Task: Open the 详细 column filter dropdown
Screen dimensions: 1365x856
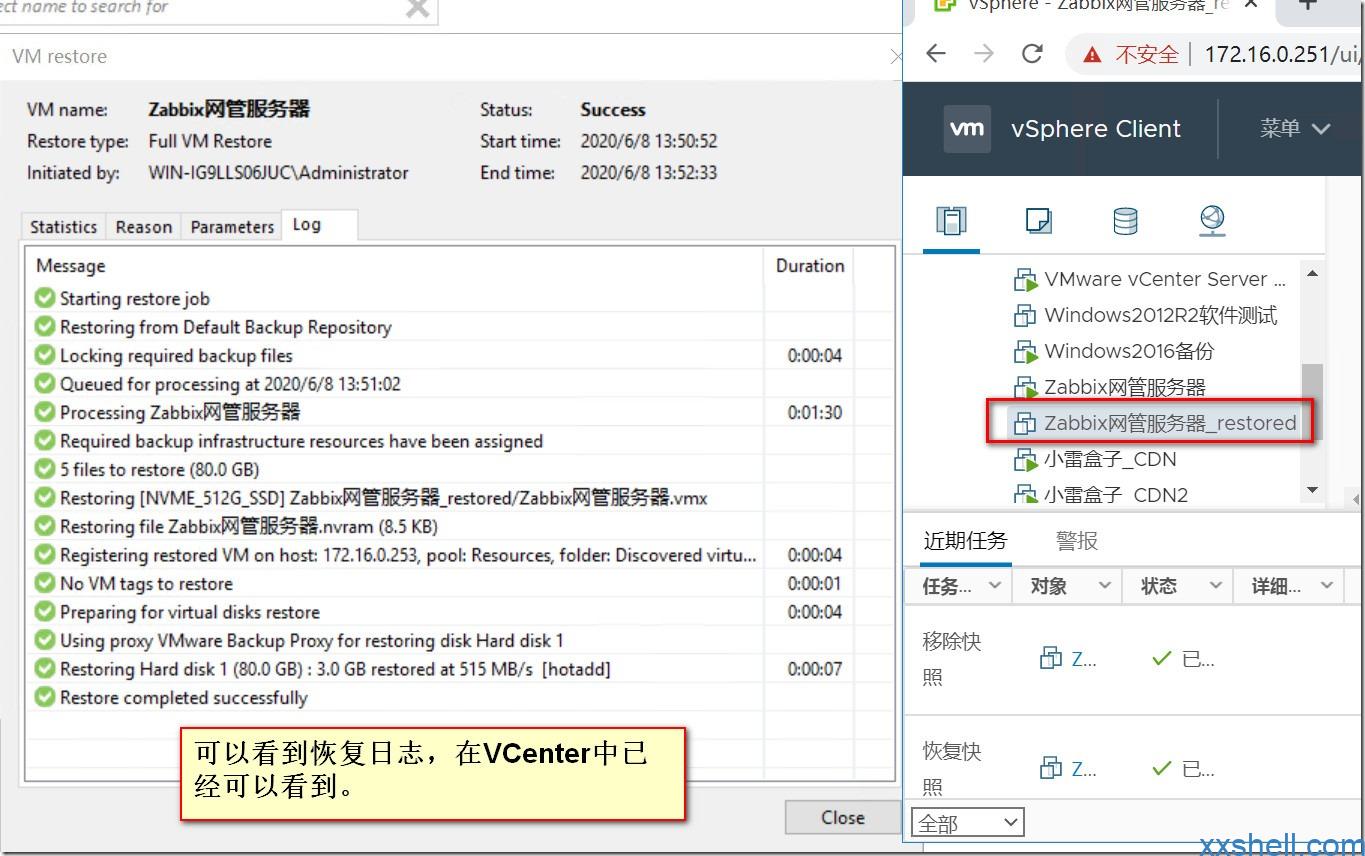Action: tap(1327, 586)
